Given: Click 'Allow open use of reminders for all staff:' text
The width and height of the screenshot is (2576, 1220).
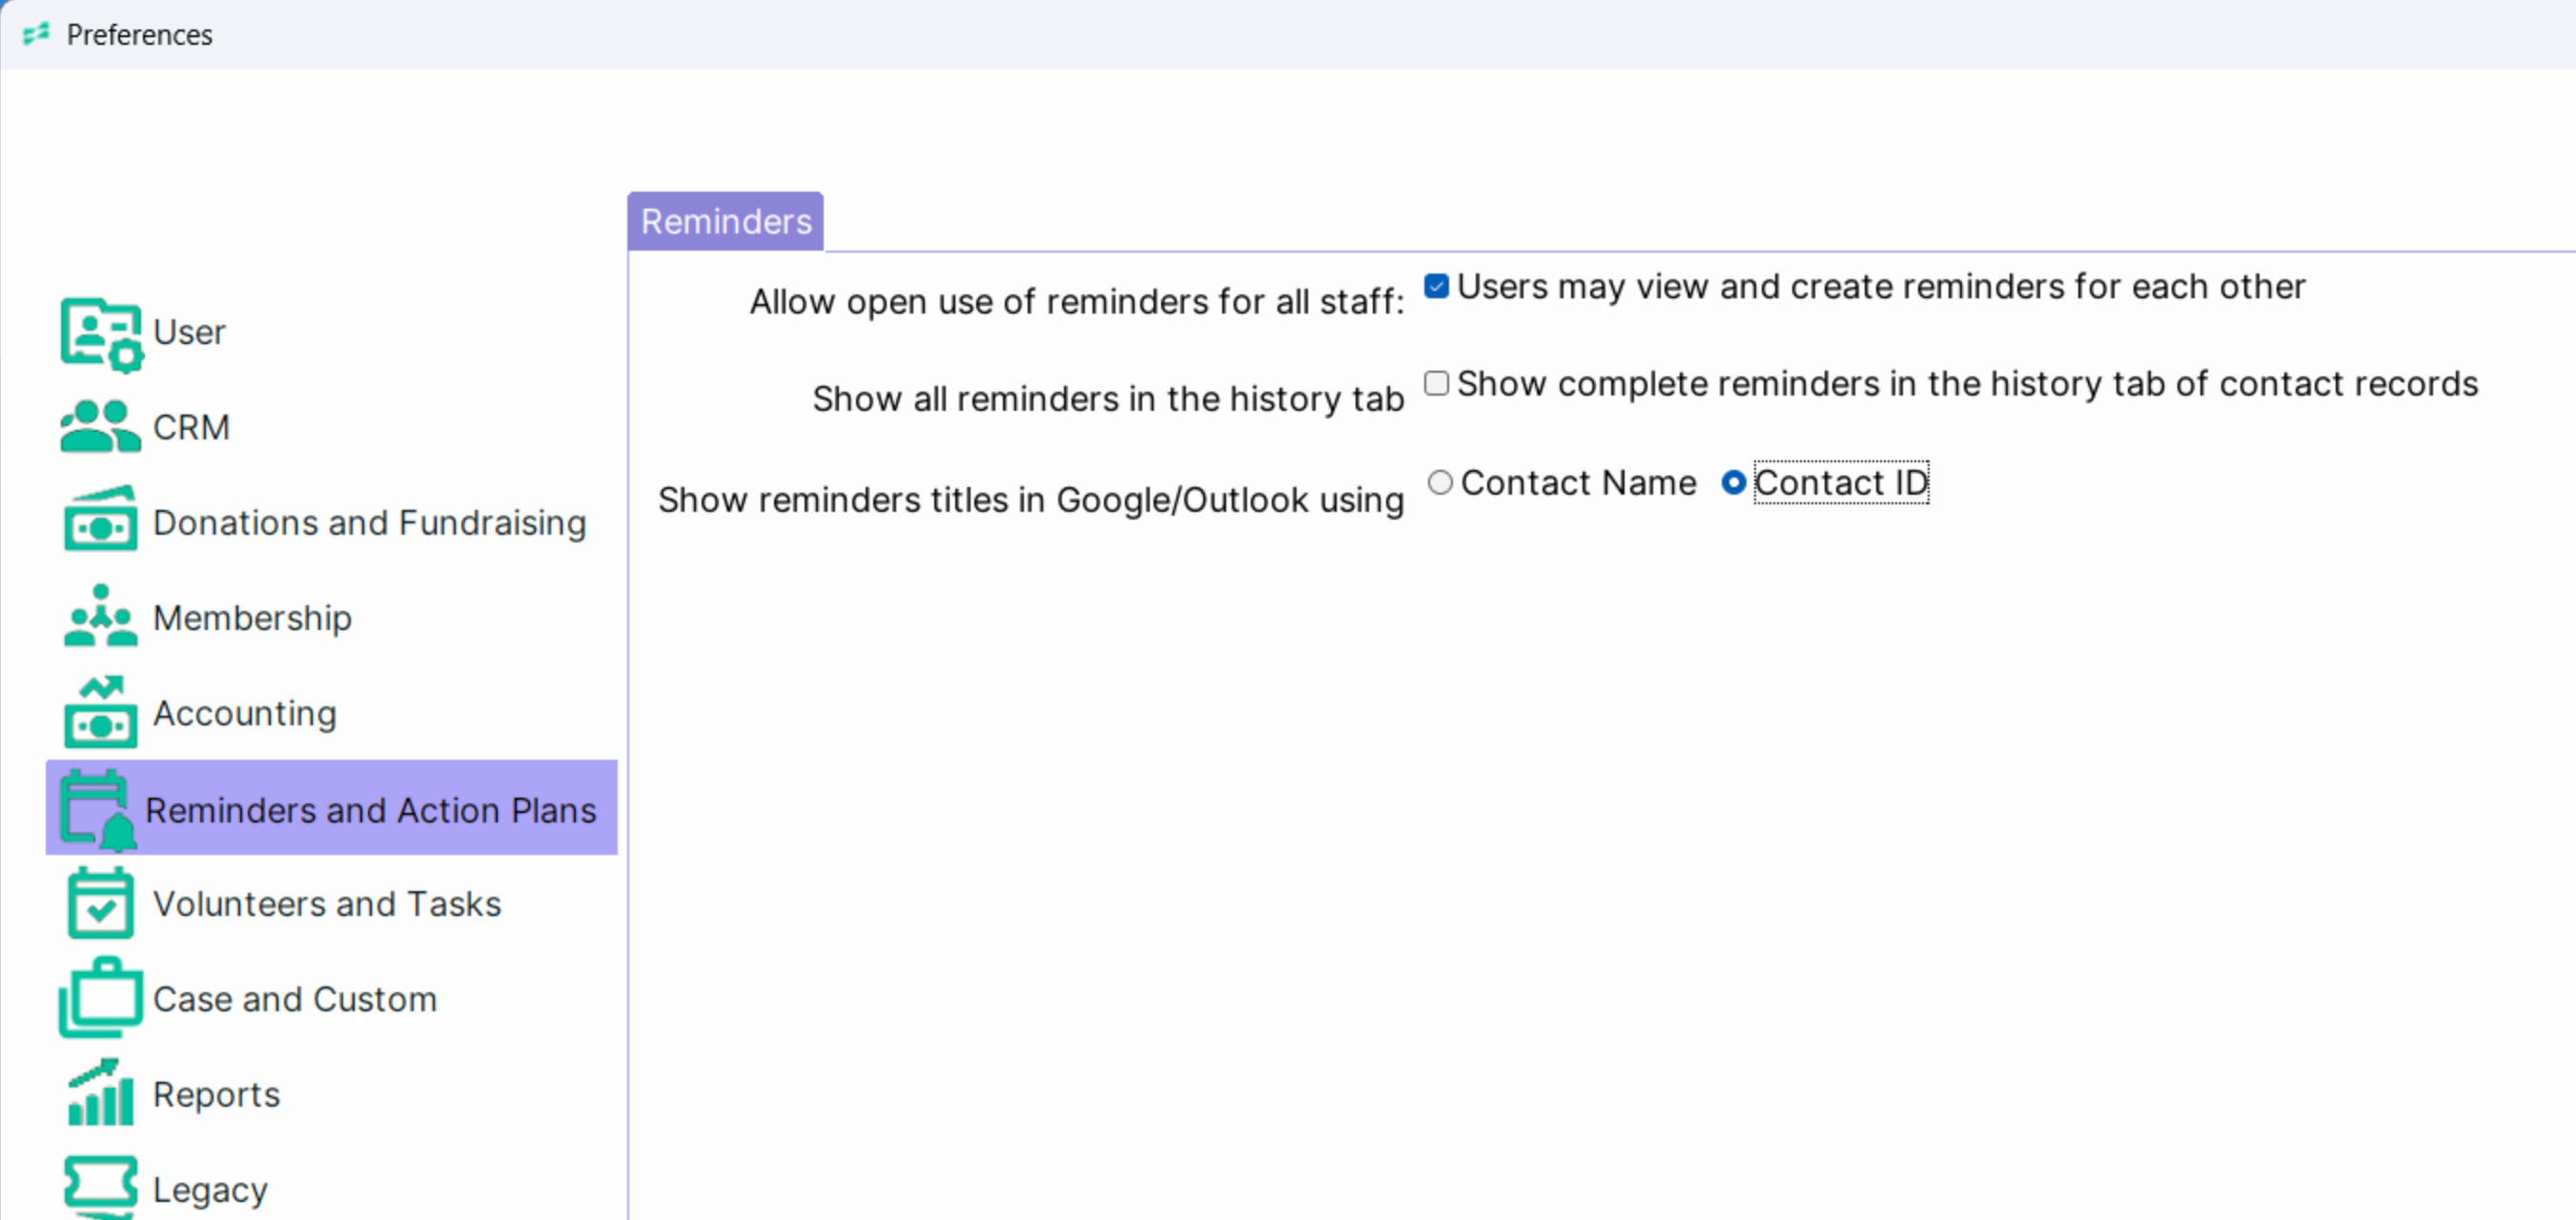Looking at the screenshot, I should point(1077,301).
